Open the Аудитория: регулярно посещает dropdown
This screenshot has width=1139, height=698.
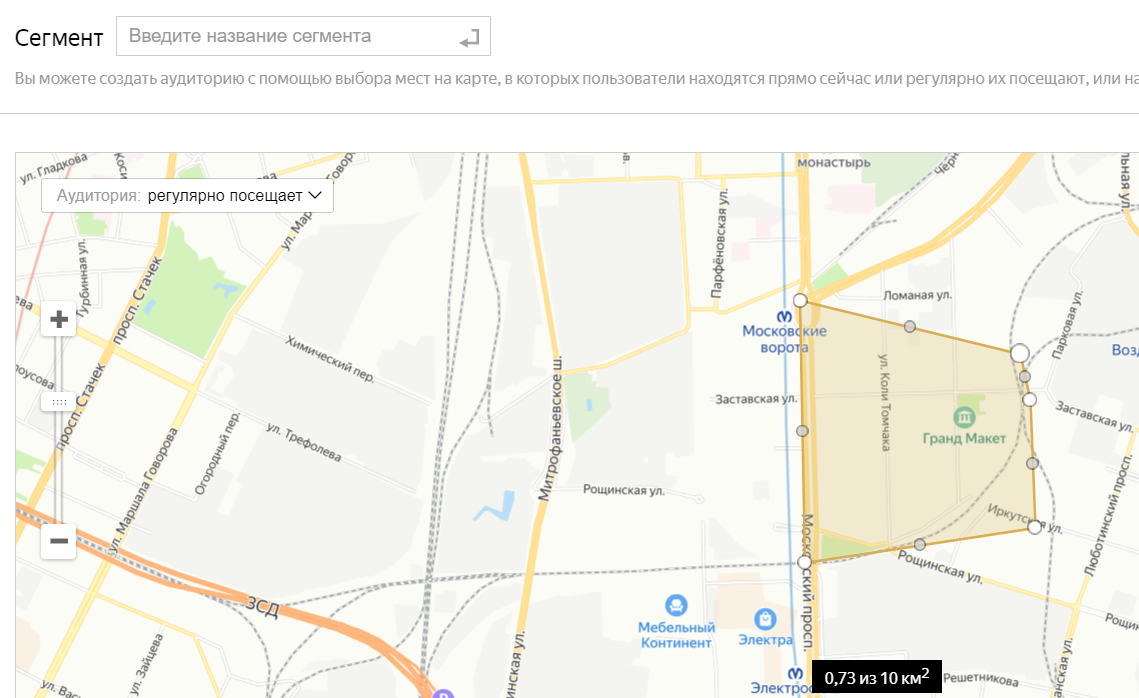[187, 195]
